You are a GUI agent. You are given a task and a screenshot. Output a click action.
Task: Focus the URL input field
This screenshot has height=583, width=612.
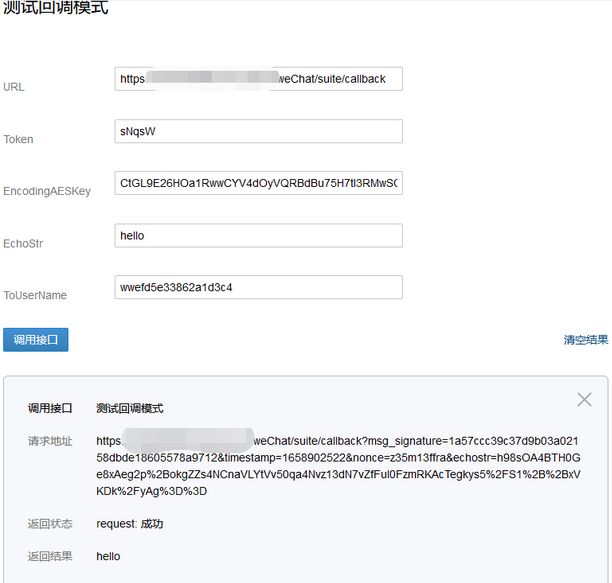(x=259, y=79)
